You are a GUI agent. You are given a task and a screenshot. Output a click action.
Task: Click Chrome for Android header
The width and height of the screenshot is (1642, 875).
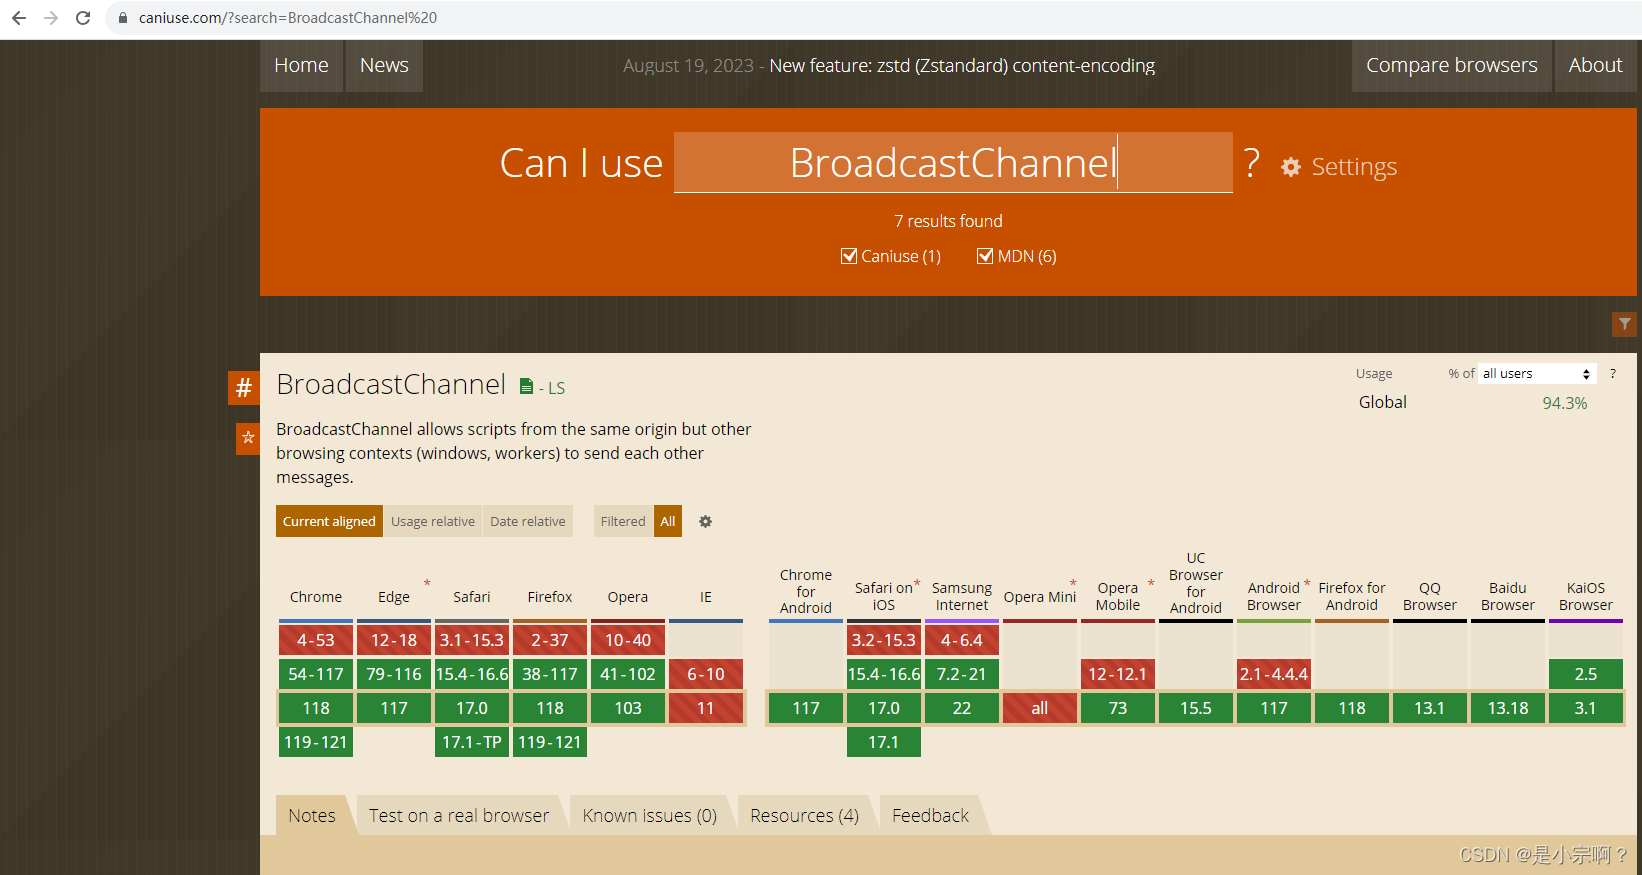(806, 591)
